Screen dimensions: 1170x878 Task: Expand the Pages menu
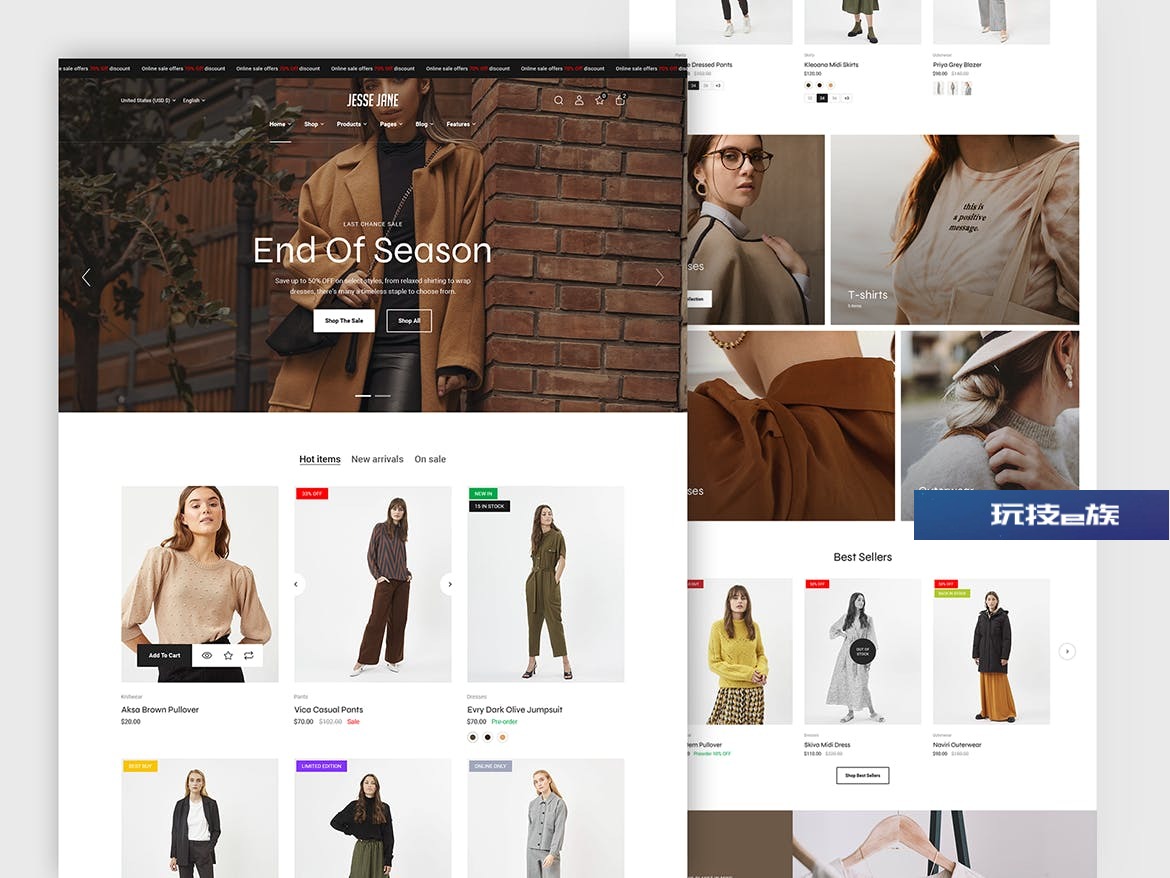point(391,124)
